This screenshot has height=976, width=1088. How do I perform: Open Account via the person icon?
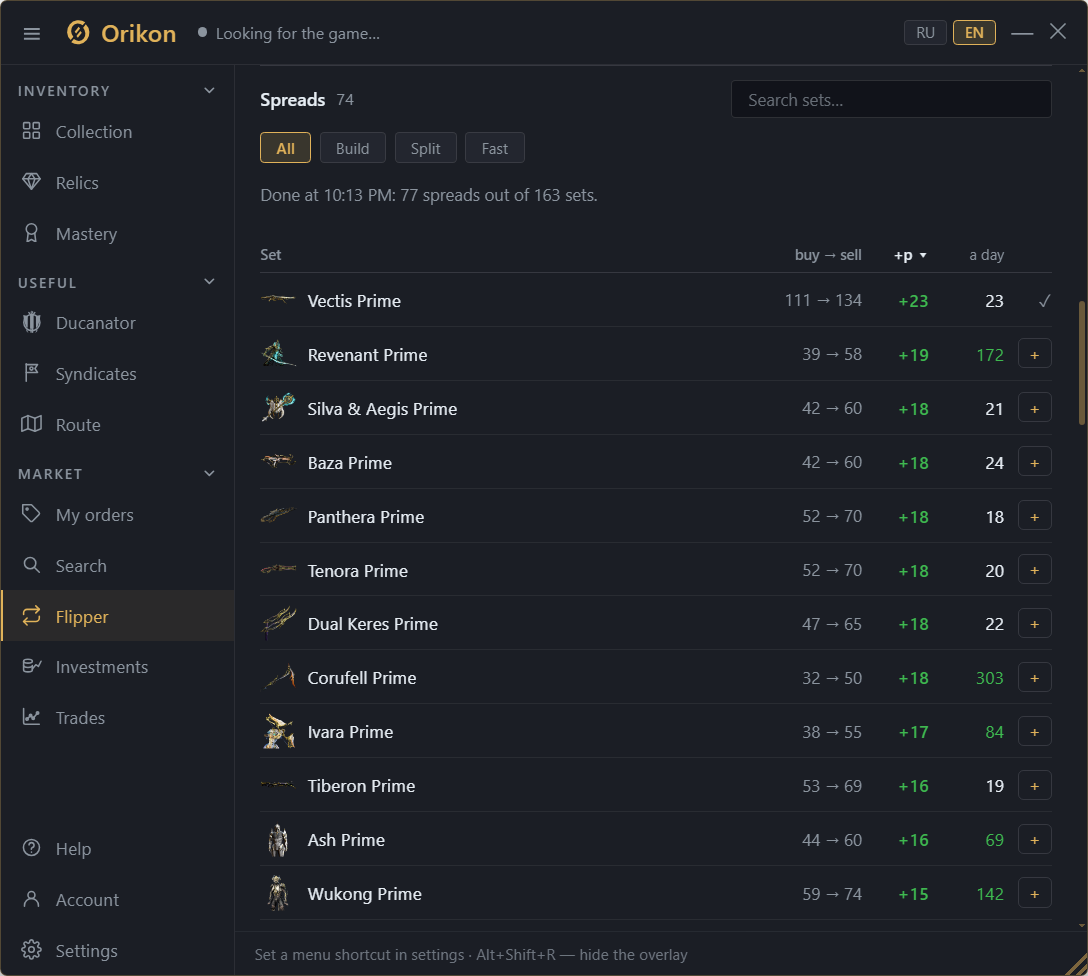pyautogui.click(x=31, y=899)
